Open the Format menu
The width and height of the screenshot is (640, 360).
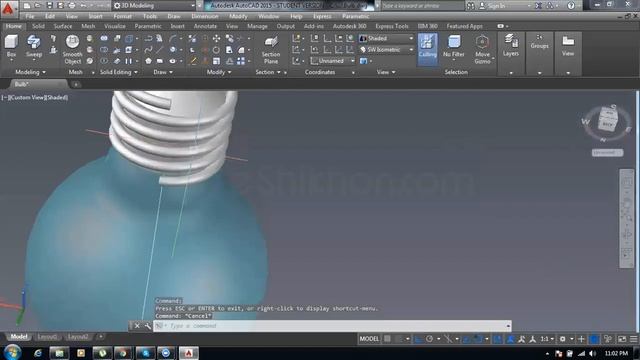coord(122,16)
